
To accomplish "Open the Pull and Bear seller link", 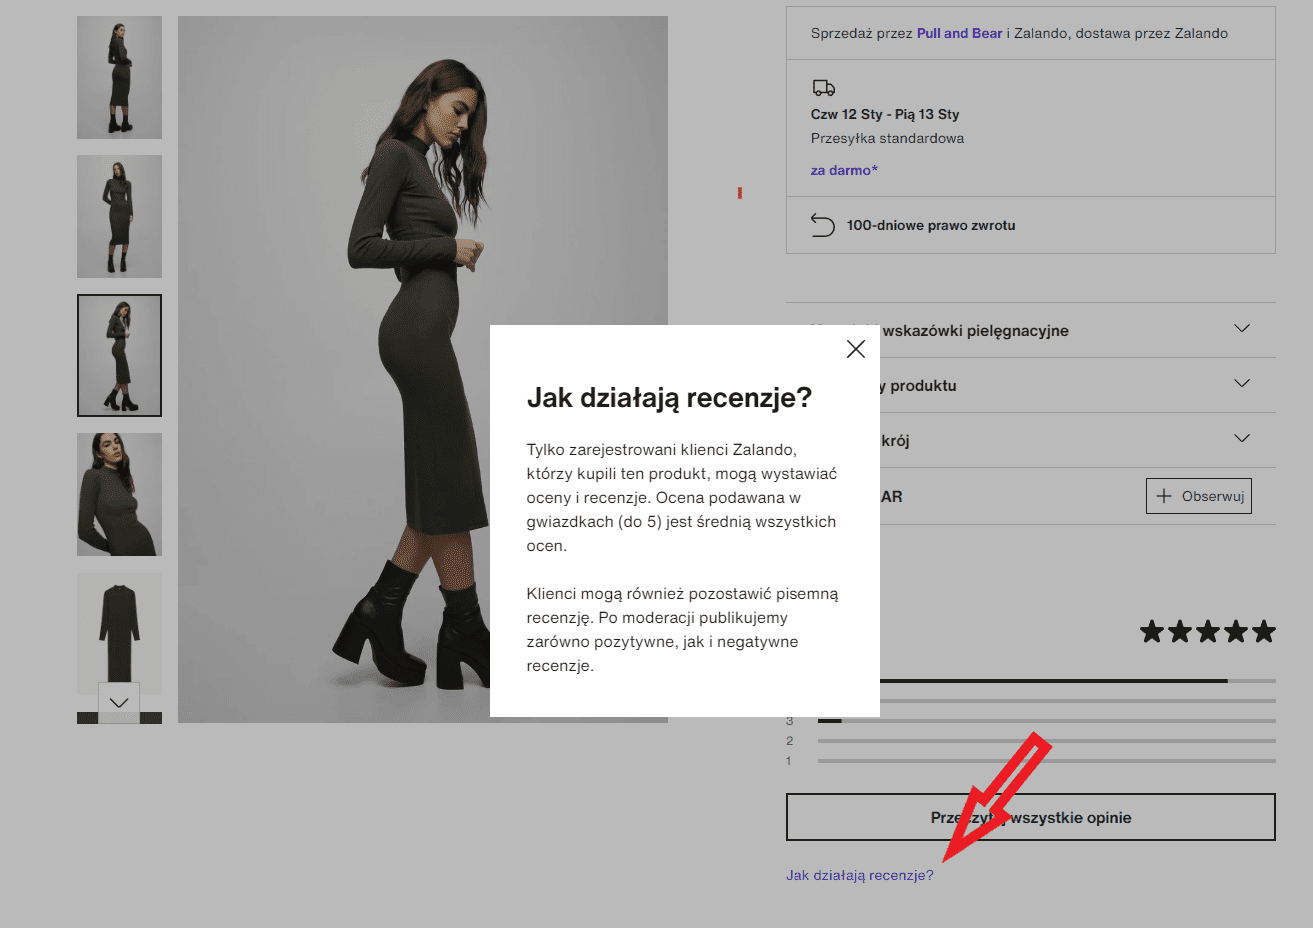I will pos(959,33).
